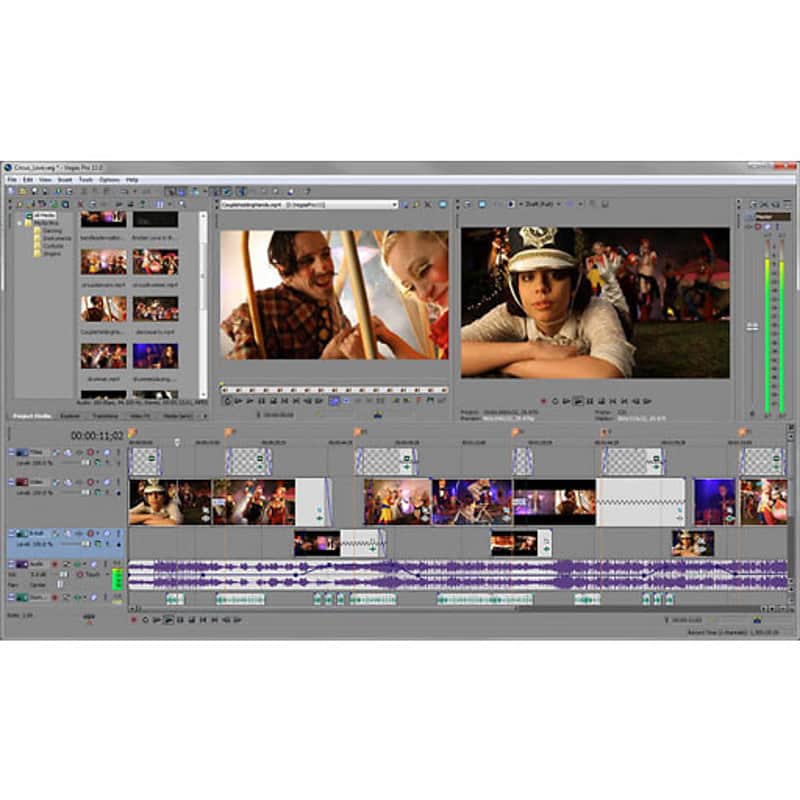Open the Touch automation mode dropdown on Audio track
The width and height of the screenshot is (800, 800).
(x=107, y=574)
